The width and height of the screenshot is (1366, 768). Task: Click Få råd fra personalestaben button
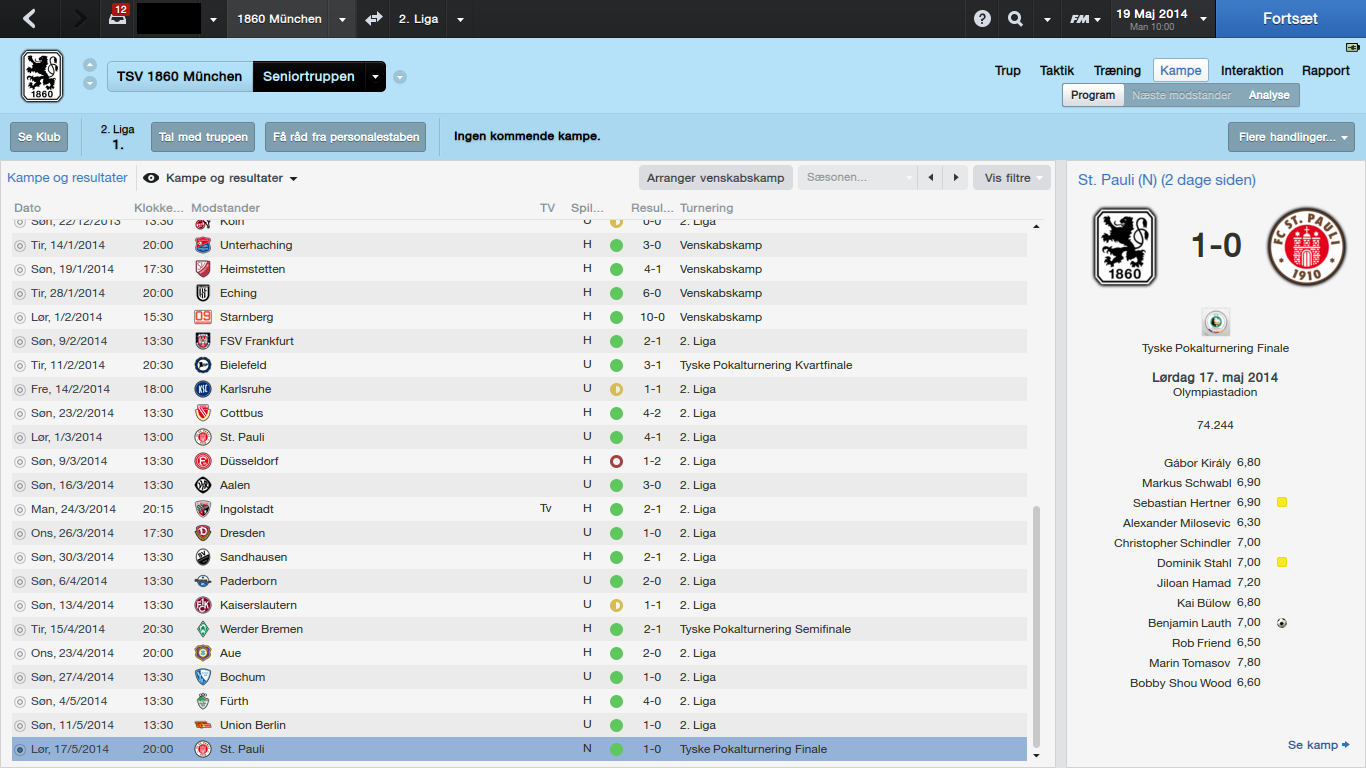(x=346, y=137)
